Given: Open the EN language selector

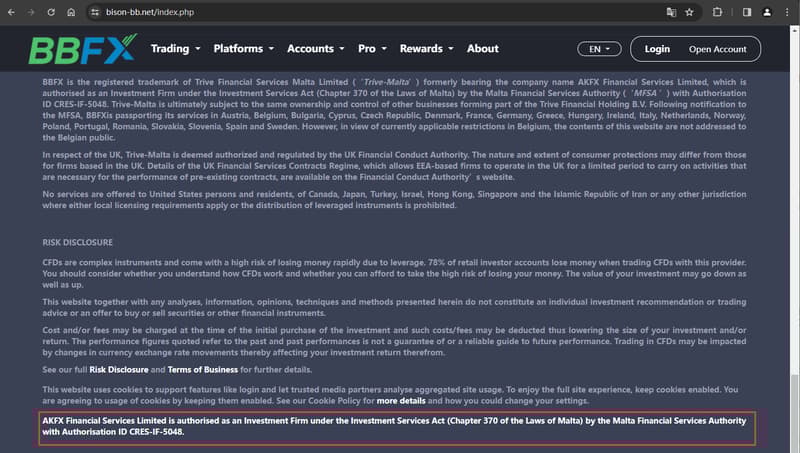Looking at the screenshot, I should click(x=599, y=49).
